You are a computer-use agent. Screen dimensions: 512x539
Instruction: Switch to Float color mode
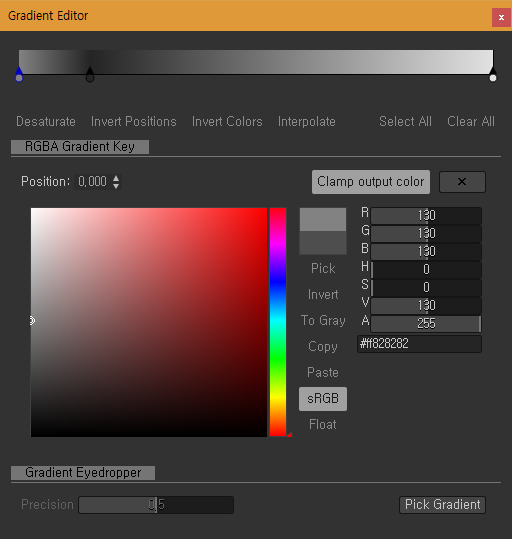(x=323, y=425)
